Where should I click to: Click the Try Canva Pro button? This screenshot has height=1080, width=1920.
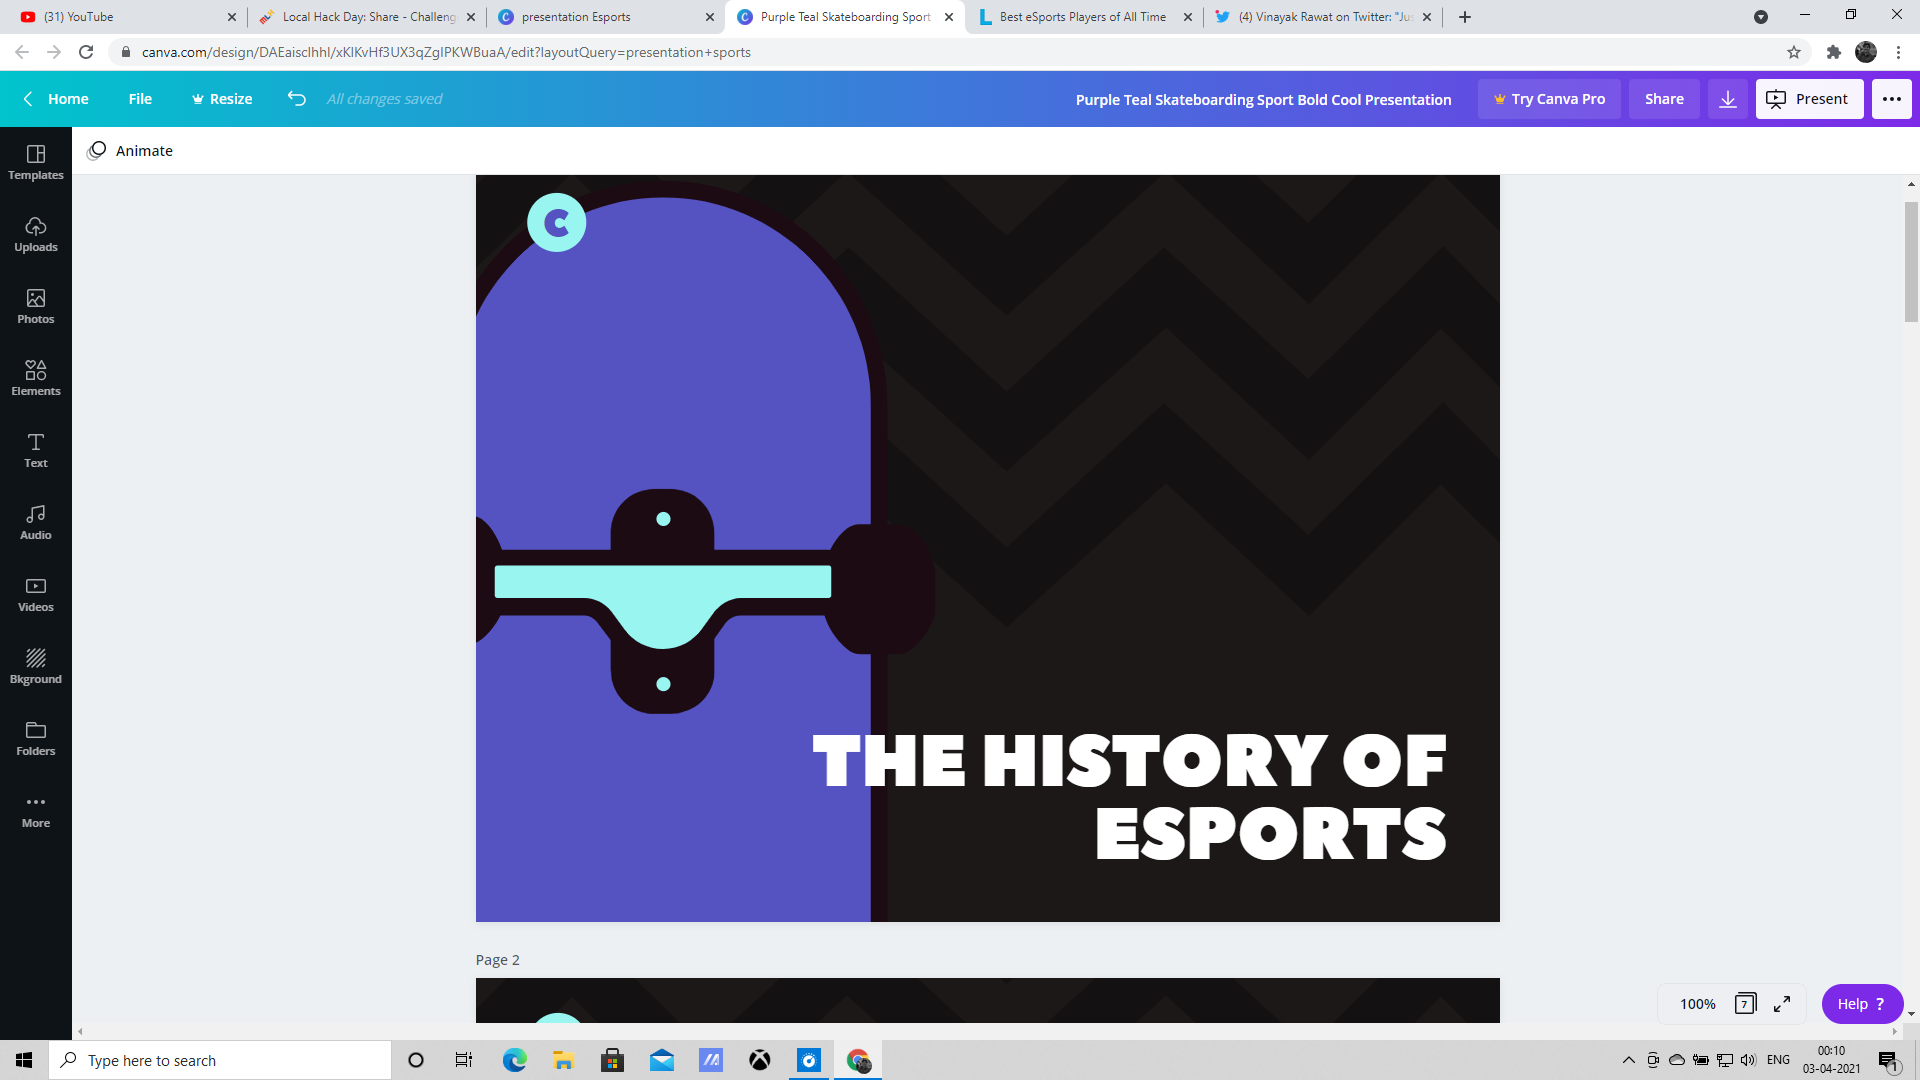[x=1549, y=99]
